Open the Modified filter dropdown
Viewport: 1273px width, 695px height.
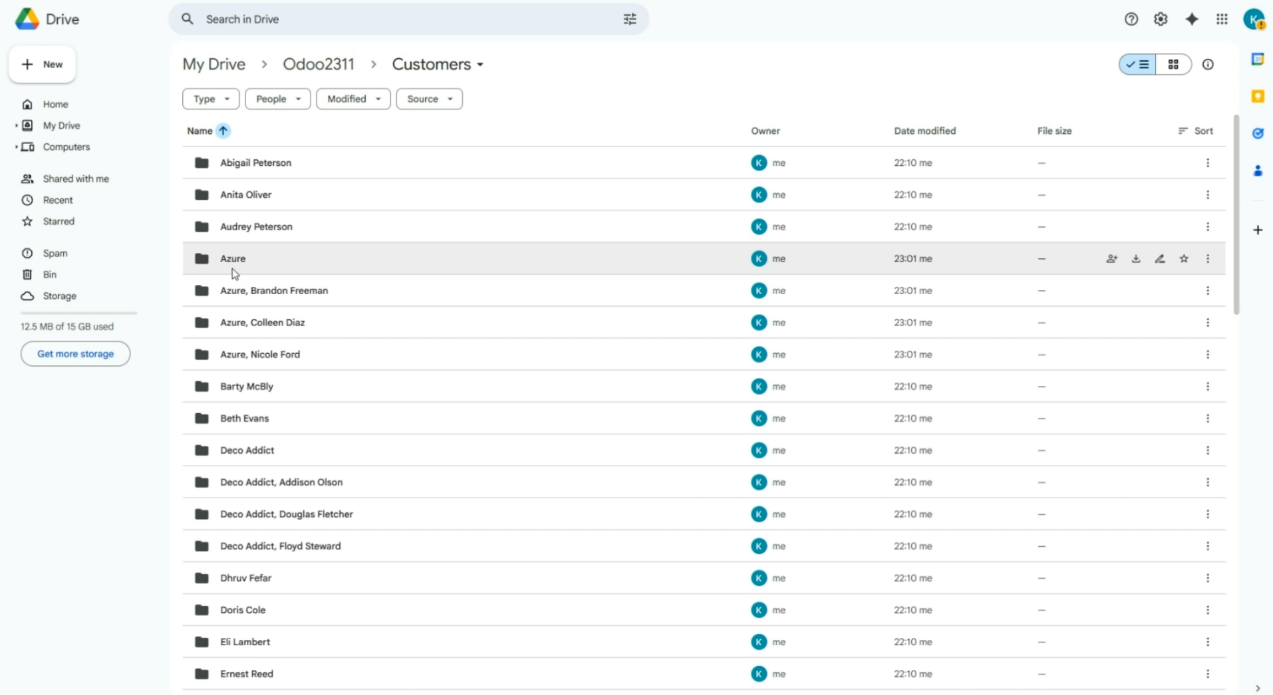353,99
